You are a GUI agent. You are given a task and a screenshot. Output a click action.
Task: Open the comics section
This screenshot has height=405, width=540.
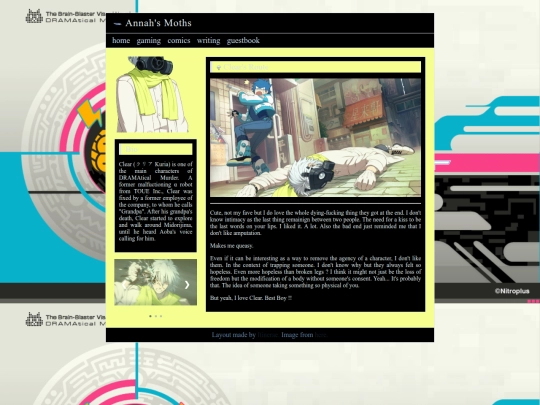(179, 41)
